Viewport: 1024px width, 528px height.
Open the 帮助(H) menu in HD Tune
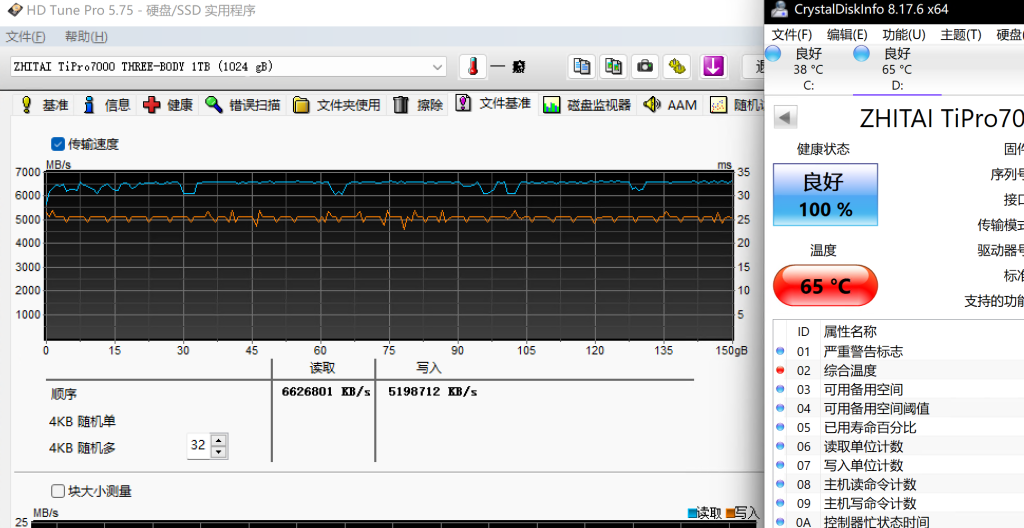86,37
